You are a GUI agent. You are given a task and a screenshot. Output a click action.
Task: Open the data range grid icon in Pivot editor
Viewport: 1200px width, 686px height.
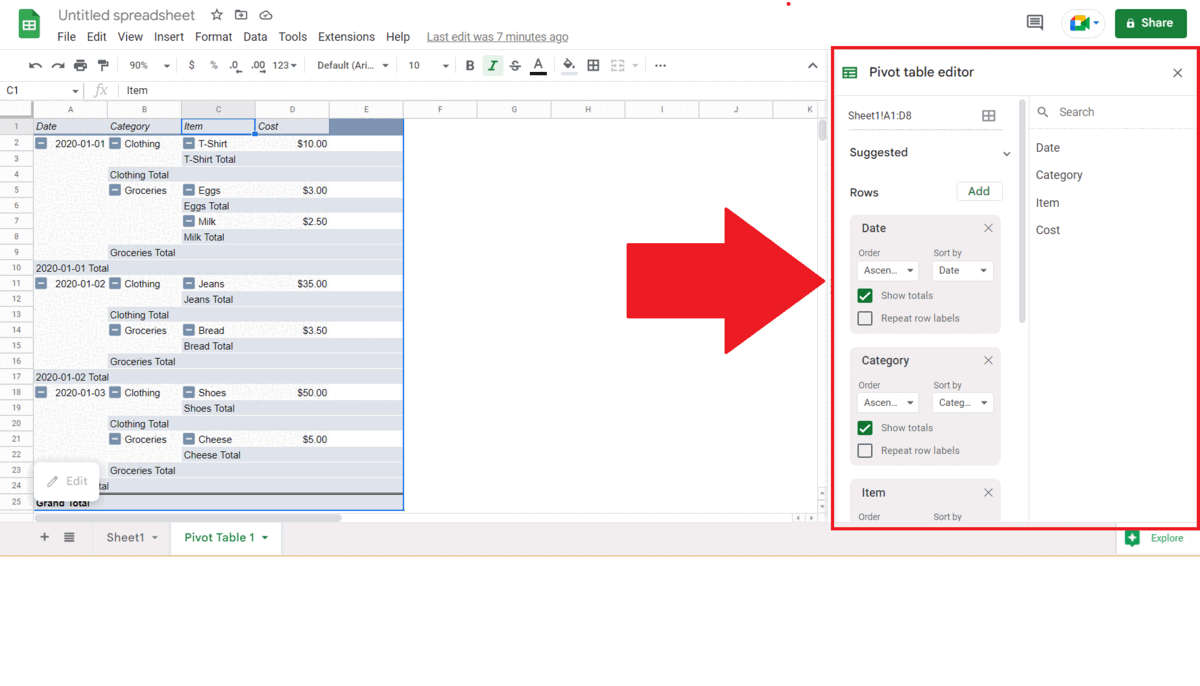989,115
